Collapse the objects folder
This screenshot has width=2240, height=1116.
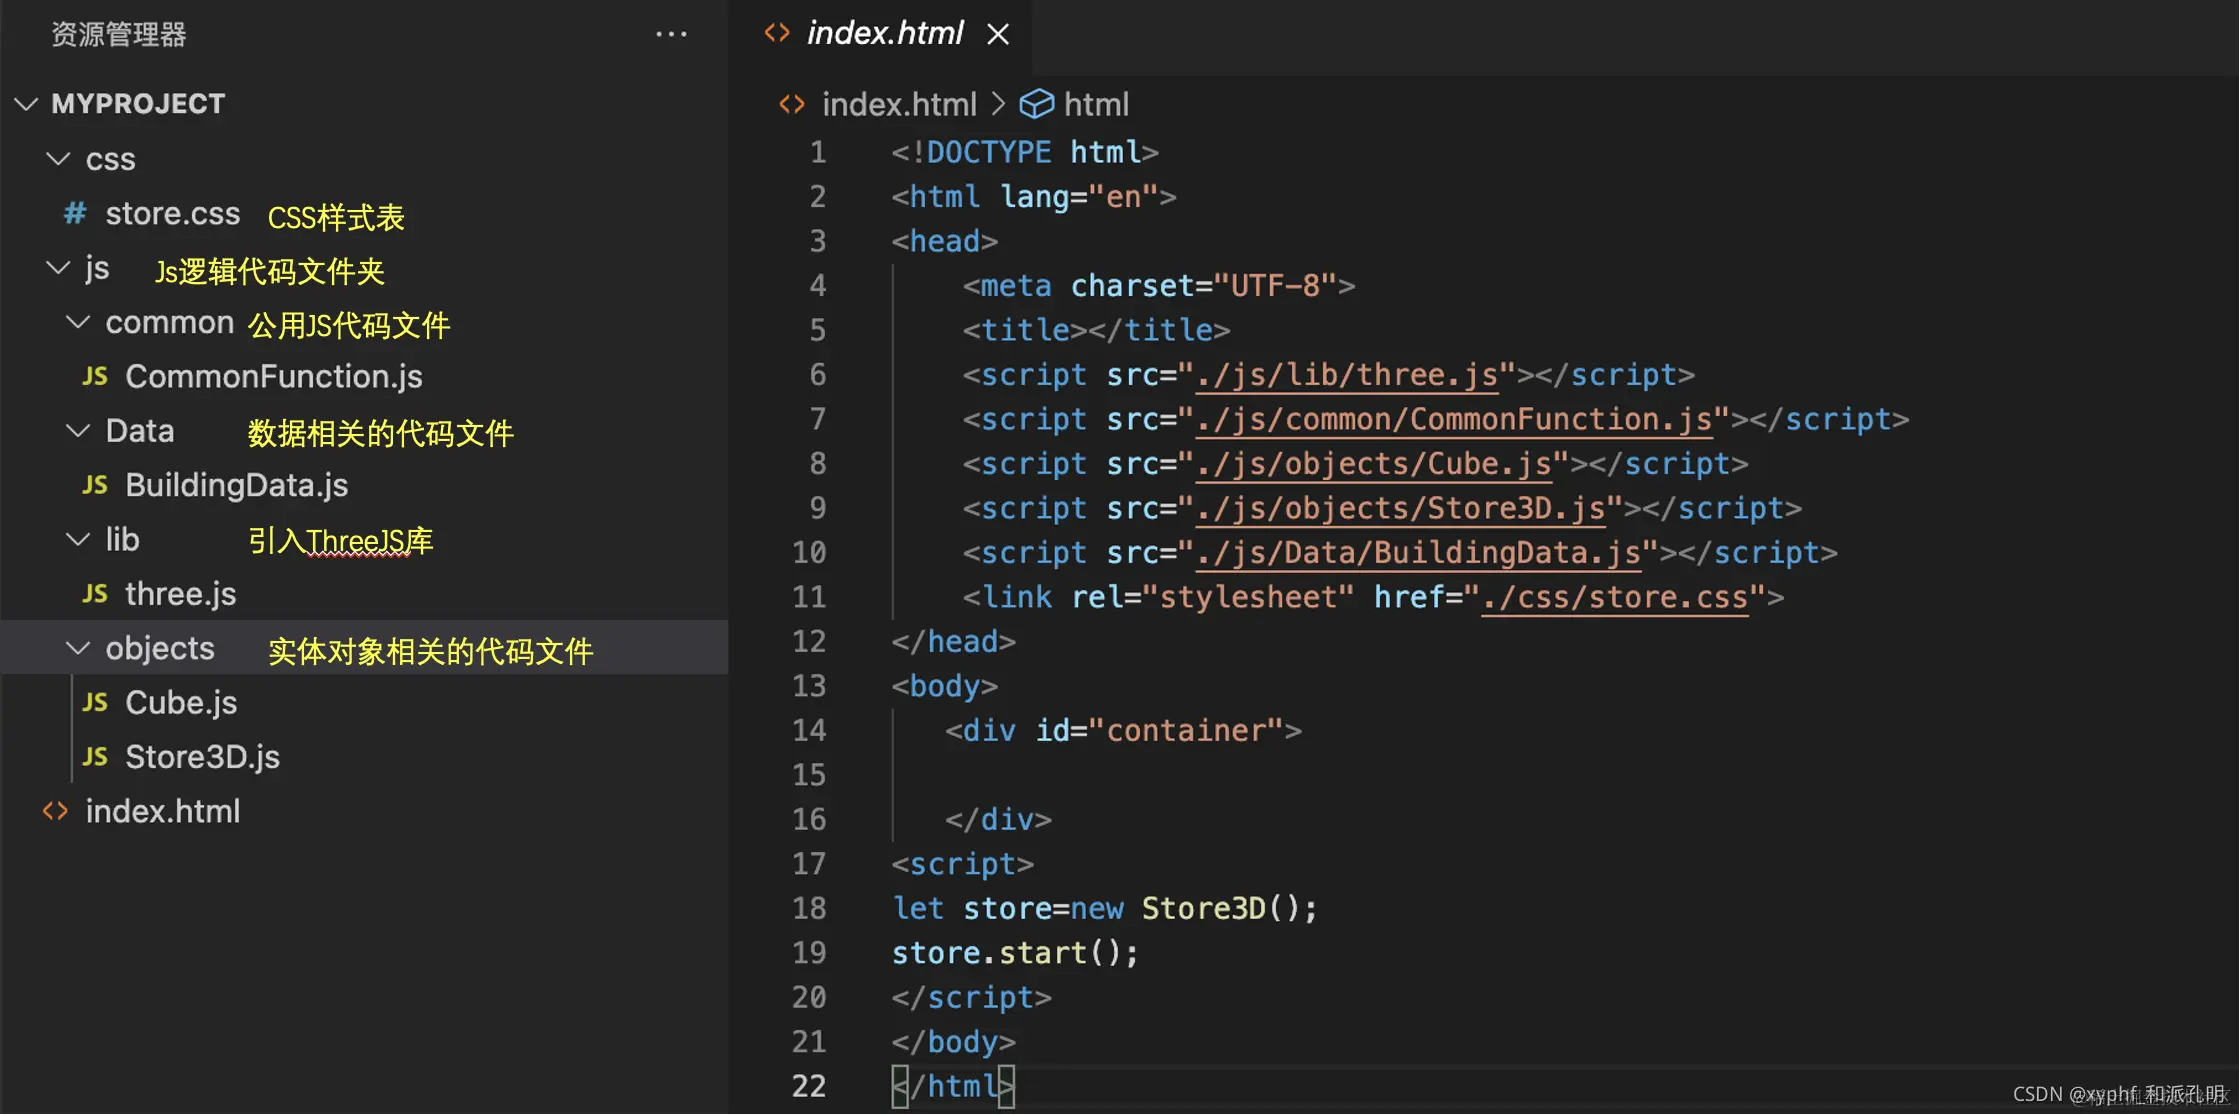click(x=78, y=648)
